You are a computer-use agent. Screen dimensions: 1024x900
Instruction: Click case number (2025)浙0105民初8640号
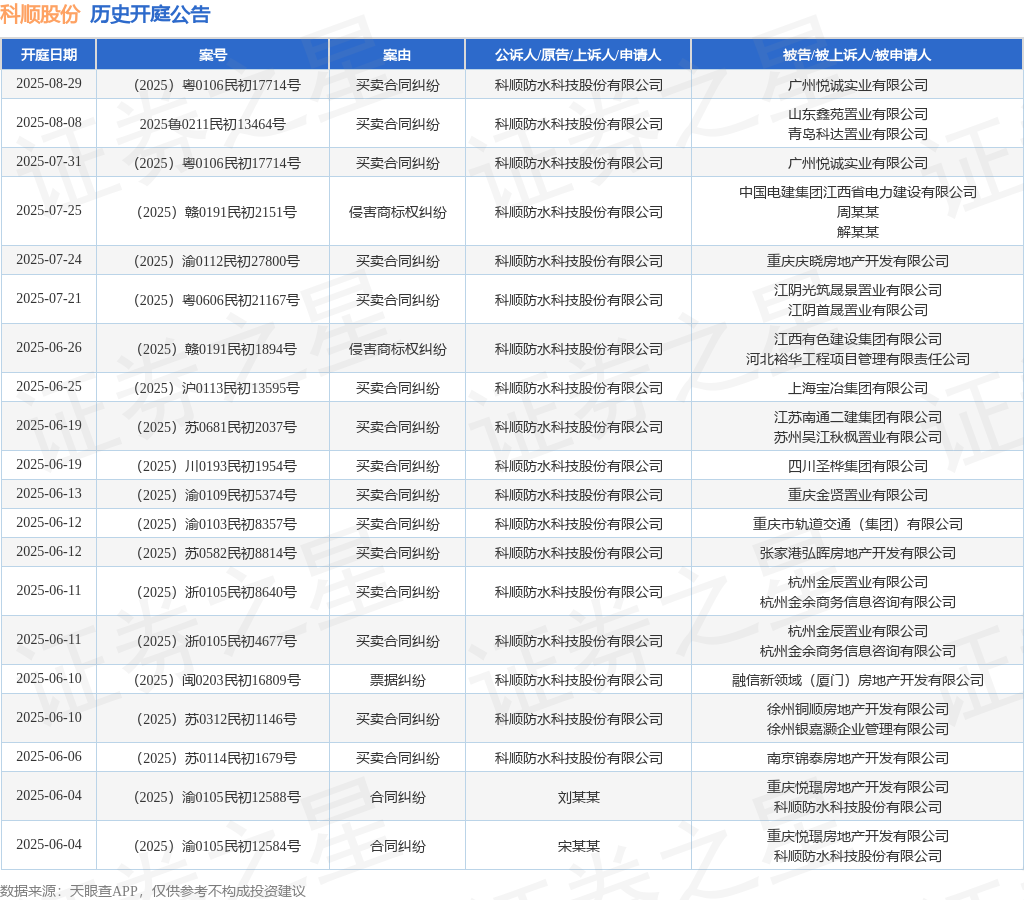click(x=216, y=592)
